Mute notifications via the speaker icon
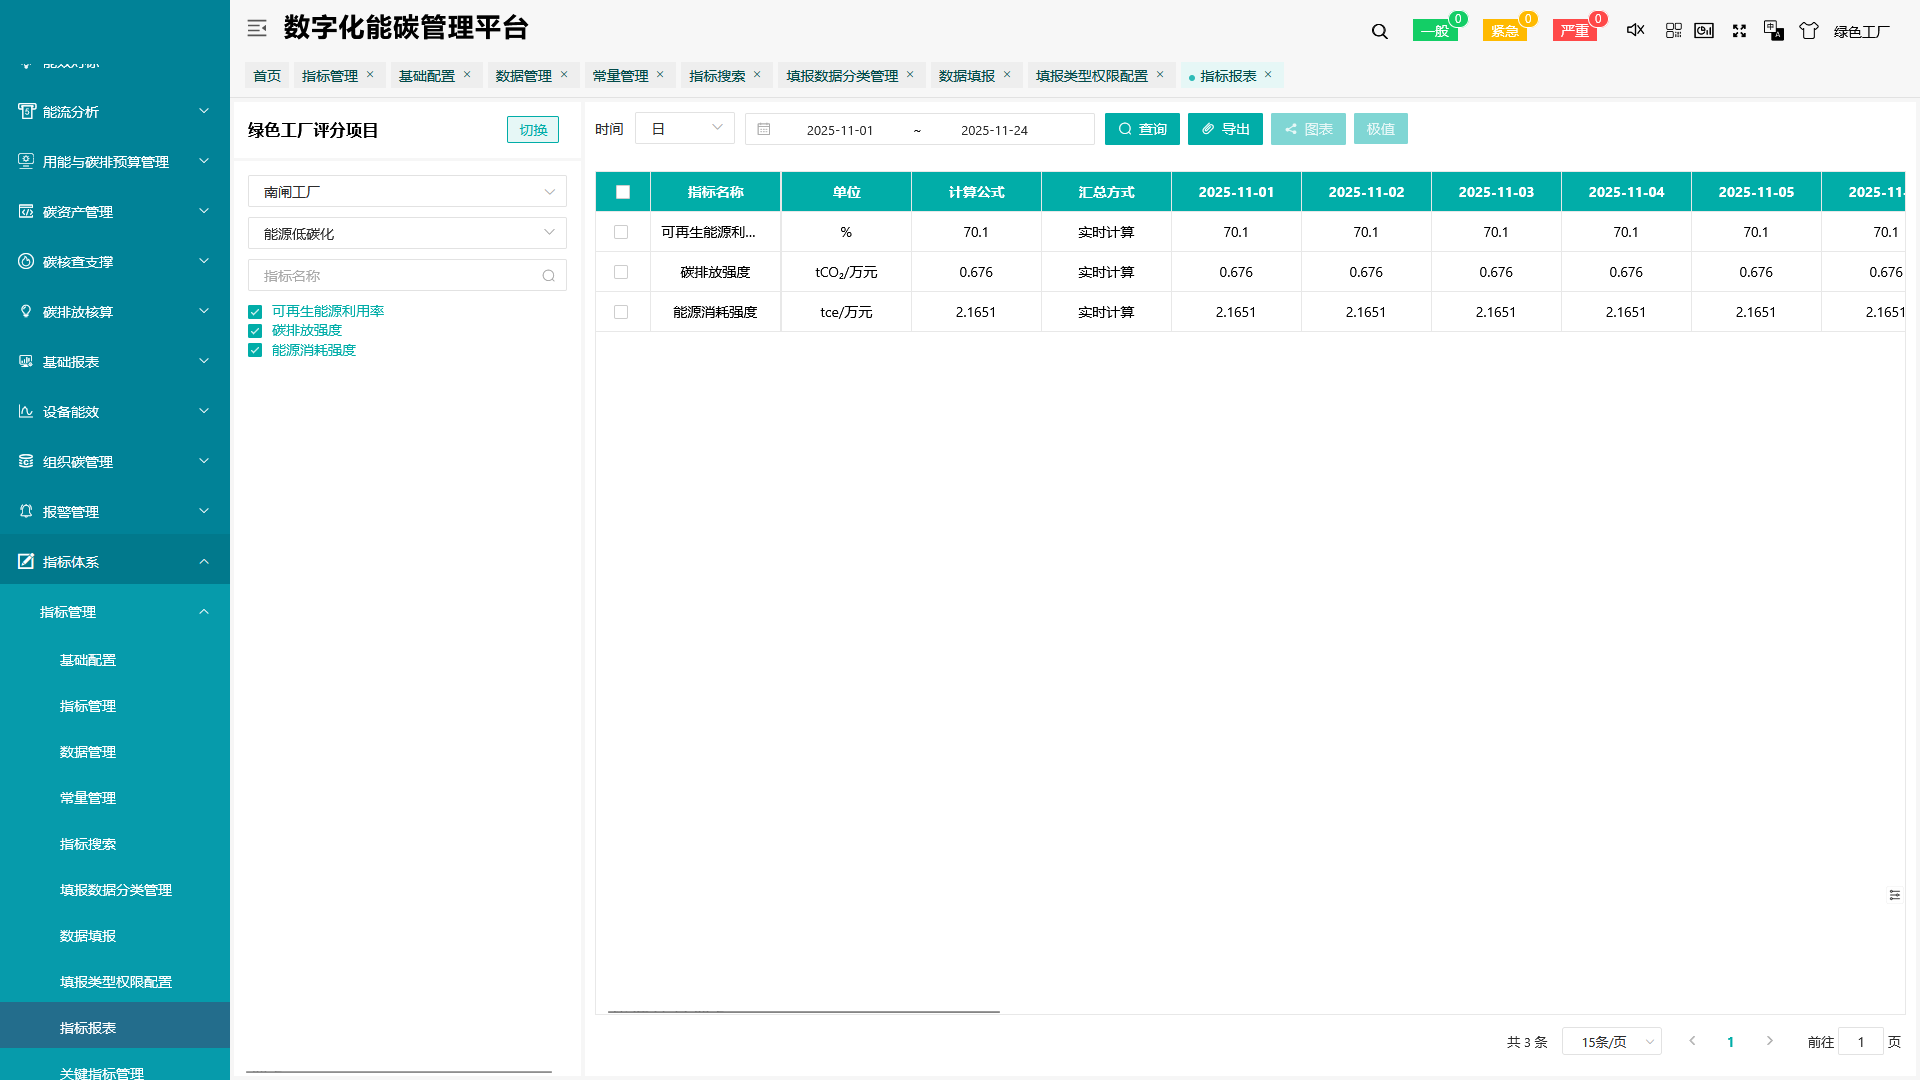This screenshot has height=1080, width=1920. point(1635,30)
